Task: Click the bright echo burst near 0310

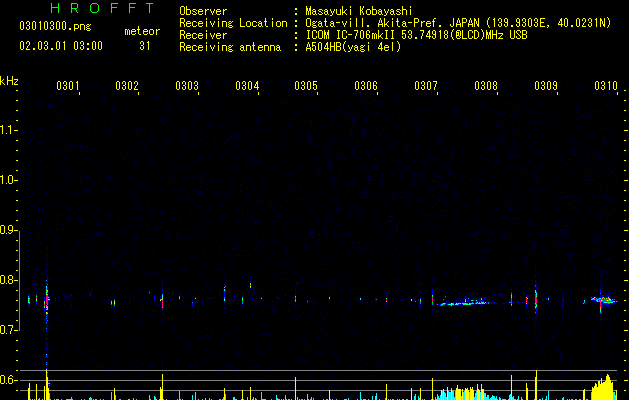Action: tap(604, 301)
